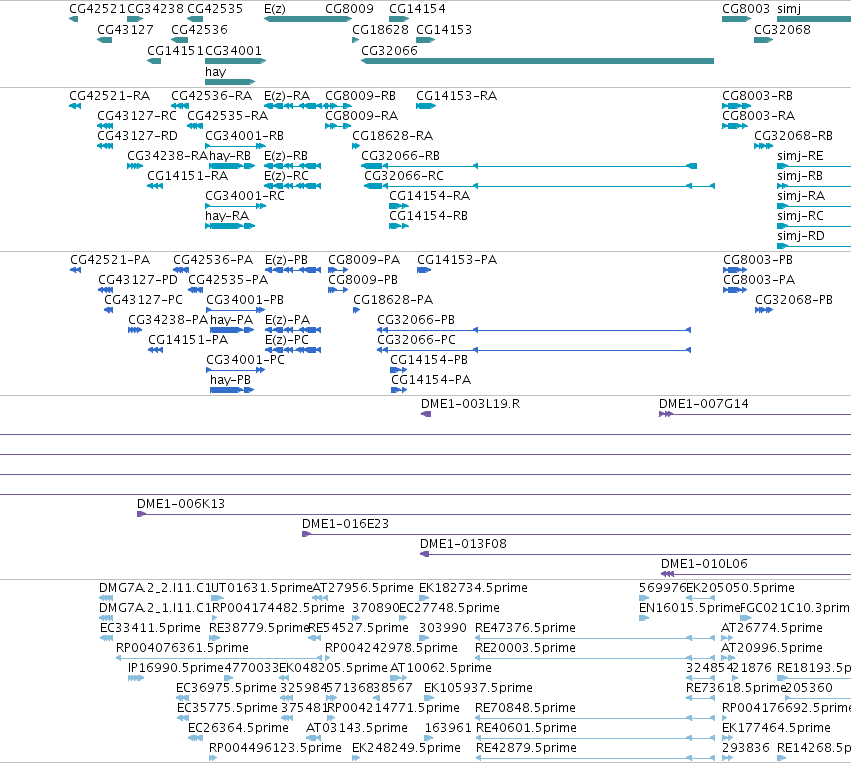Select transcript CG42521-RA
Viewport: 851px width, 763px height.
(x=110, y=96)
